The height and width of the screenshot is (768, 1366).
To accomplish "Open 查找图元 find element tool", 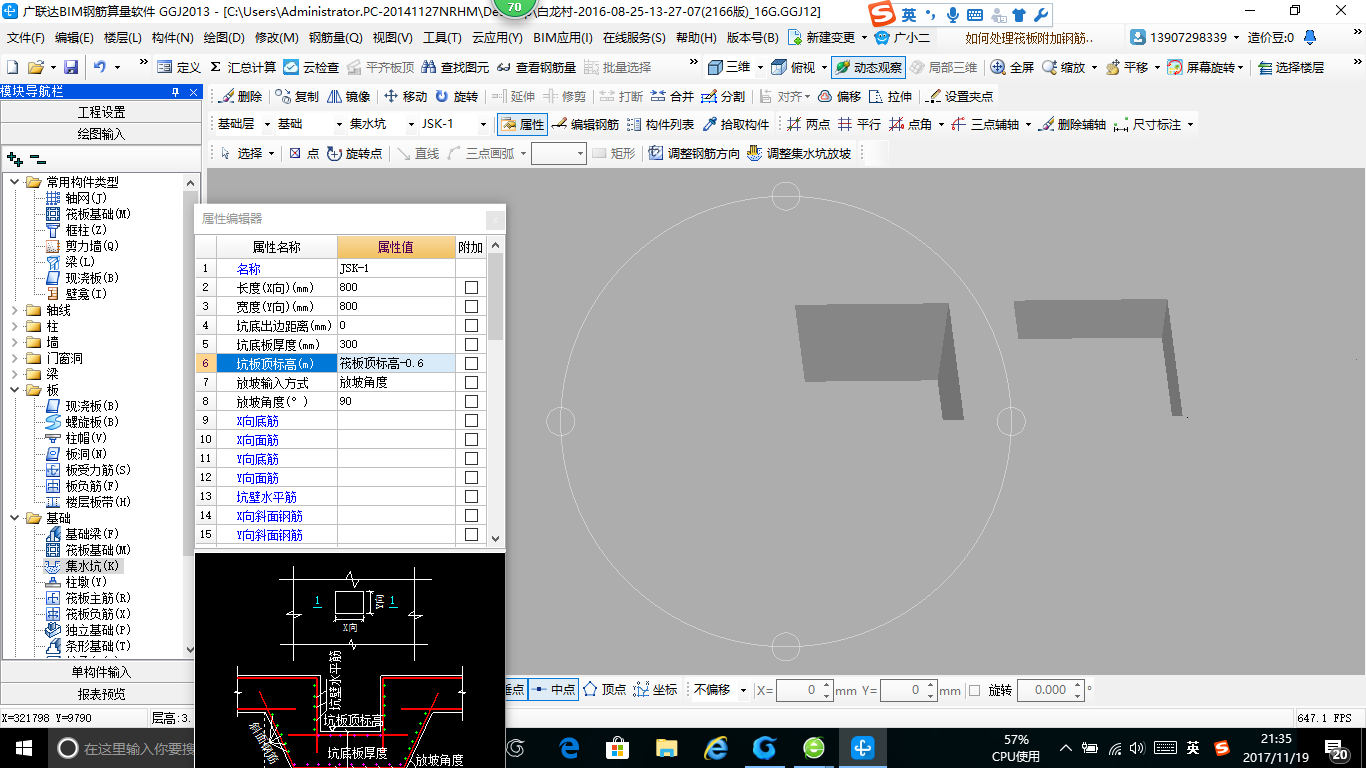I will pyautogui.click(x=455, y=67).
